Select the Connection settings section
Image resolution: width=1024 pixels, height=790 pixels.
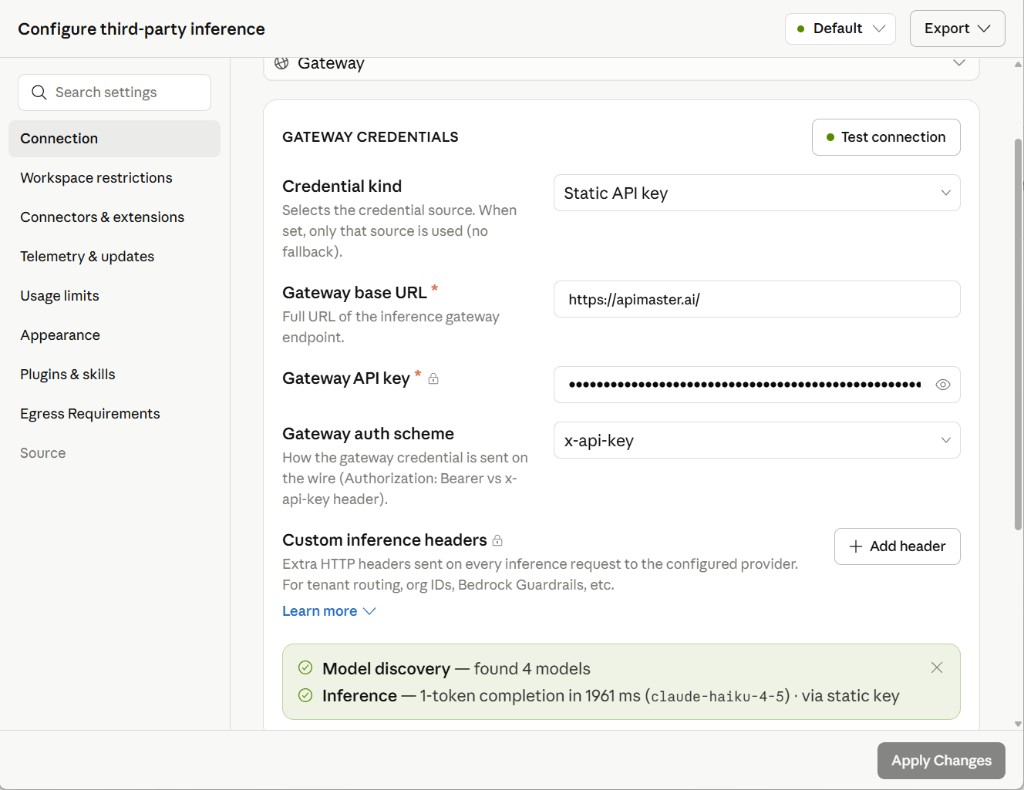(x=114, y=138)
